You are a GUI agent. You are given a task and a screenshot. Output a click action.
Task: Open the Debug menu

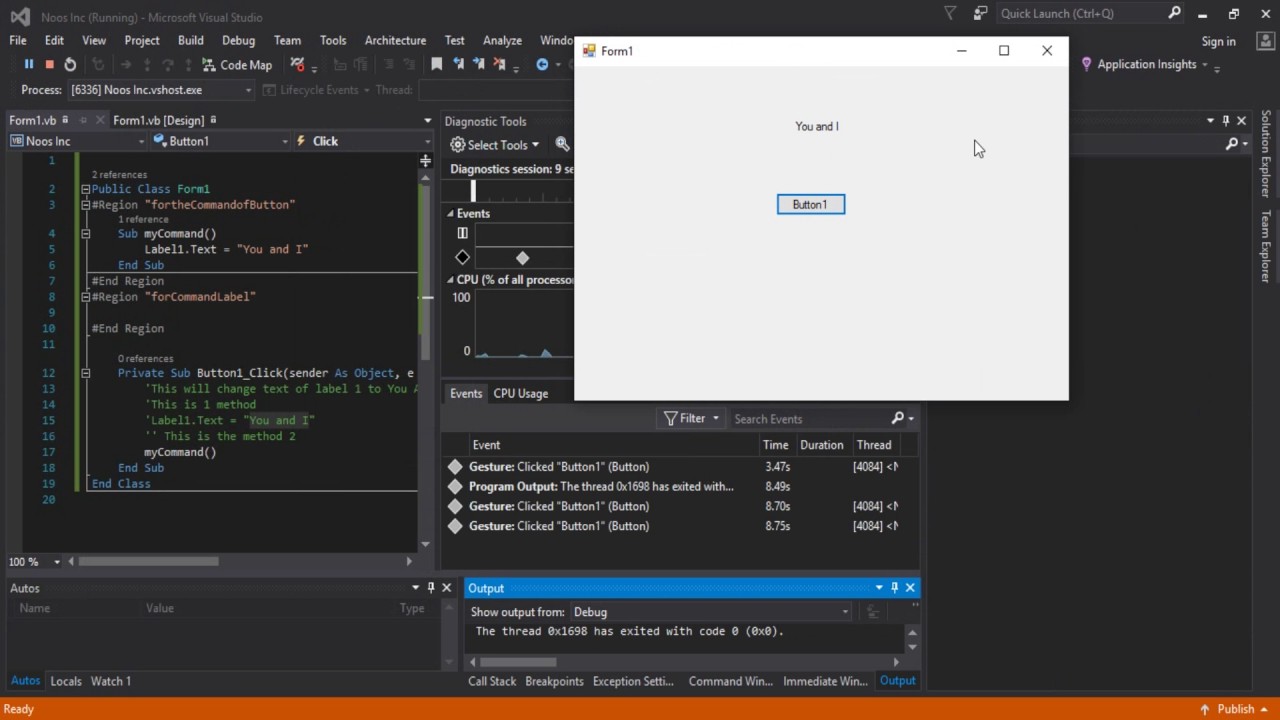pos(238,40)
